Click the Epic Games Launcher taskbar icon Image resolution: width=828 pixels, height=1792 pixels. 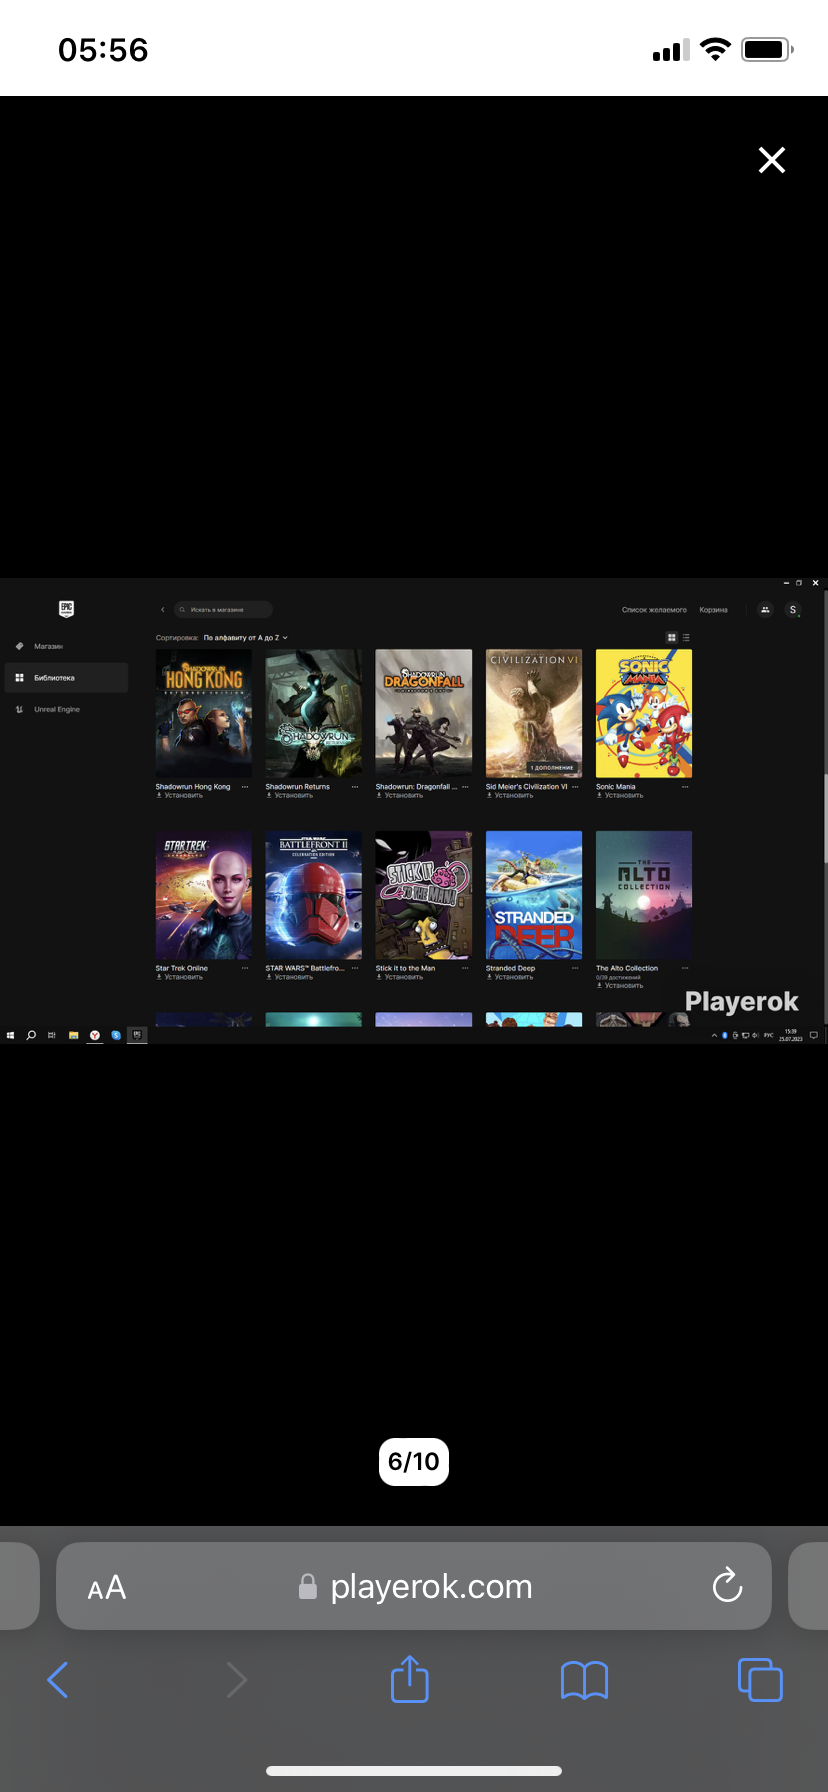(137, 1035)
